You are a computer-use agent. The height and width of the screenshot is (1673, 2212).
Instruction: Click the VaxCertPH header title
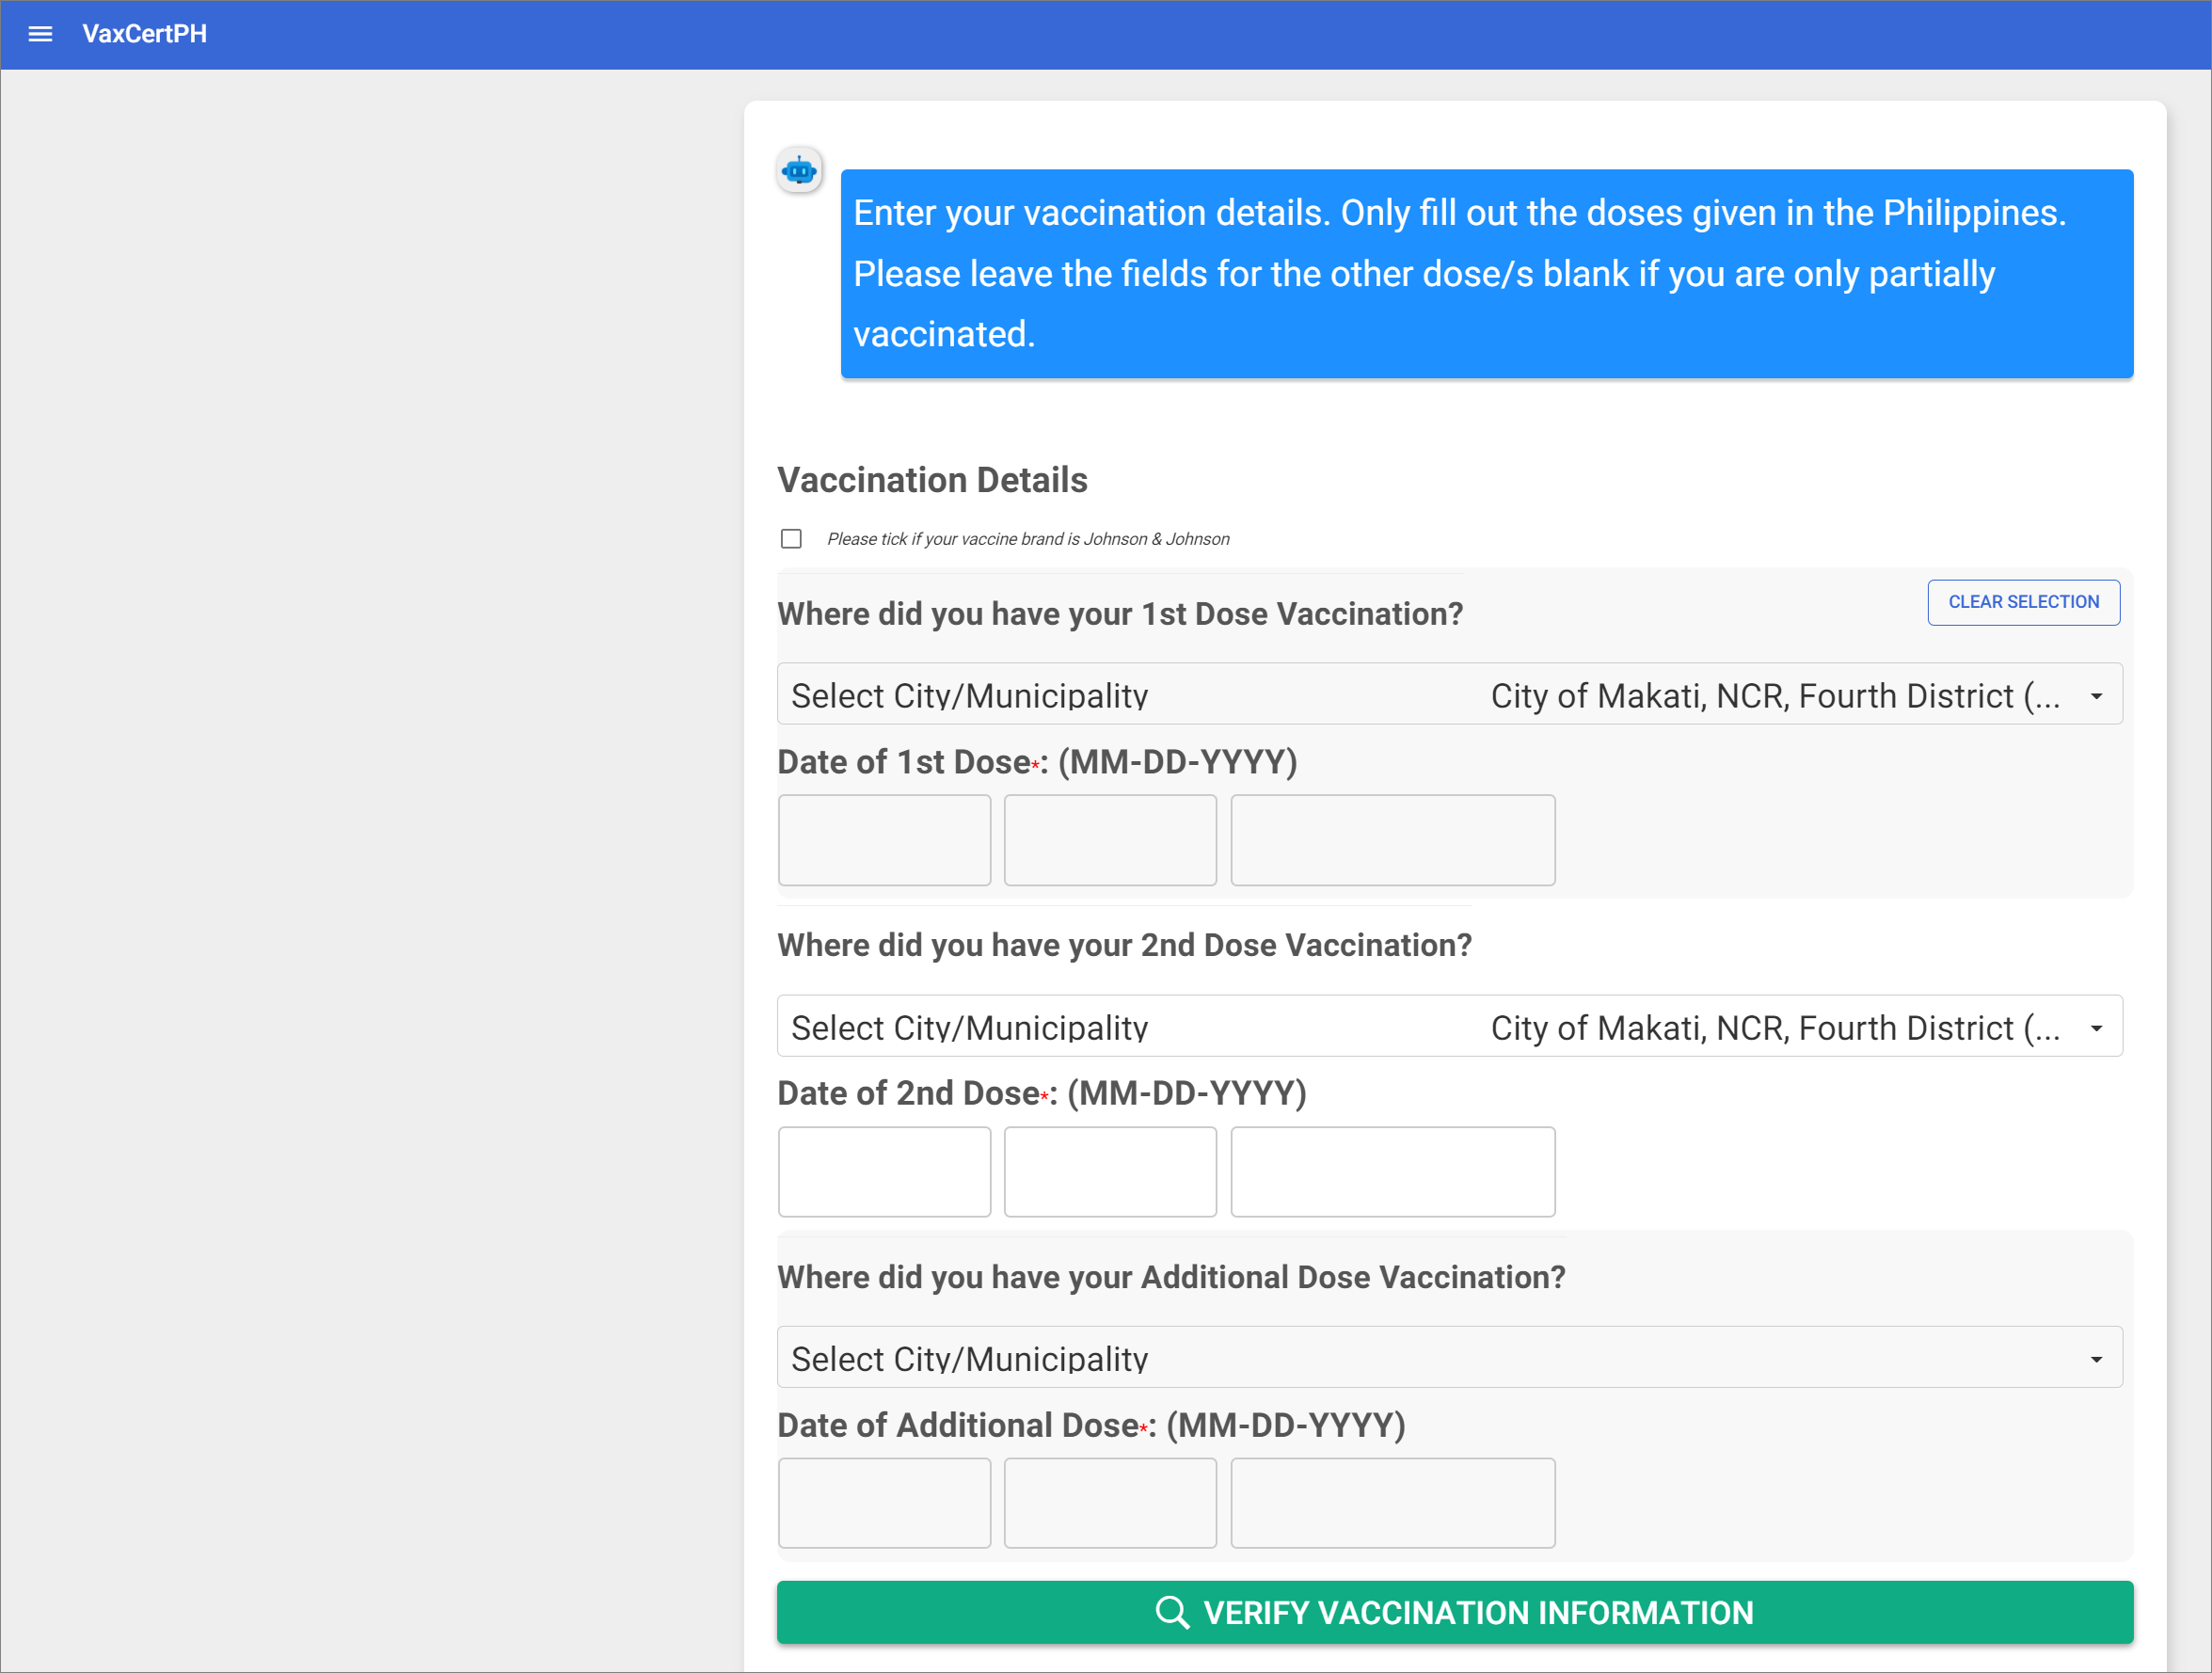point(145,34)
